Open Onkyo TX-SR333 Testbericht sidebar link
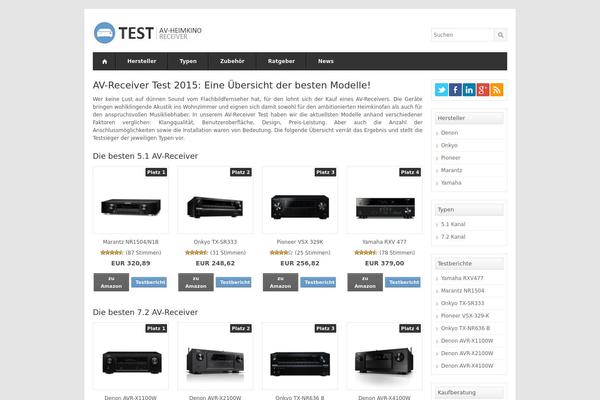 [462, 303]
